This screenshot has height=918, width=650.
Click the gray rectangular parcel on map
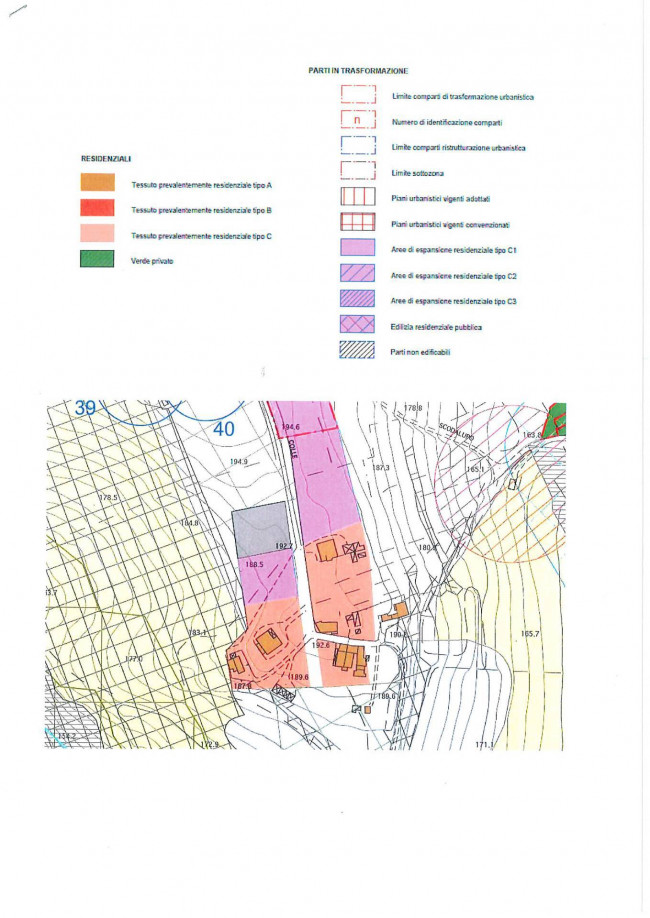260,529
